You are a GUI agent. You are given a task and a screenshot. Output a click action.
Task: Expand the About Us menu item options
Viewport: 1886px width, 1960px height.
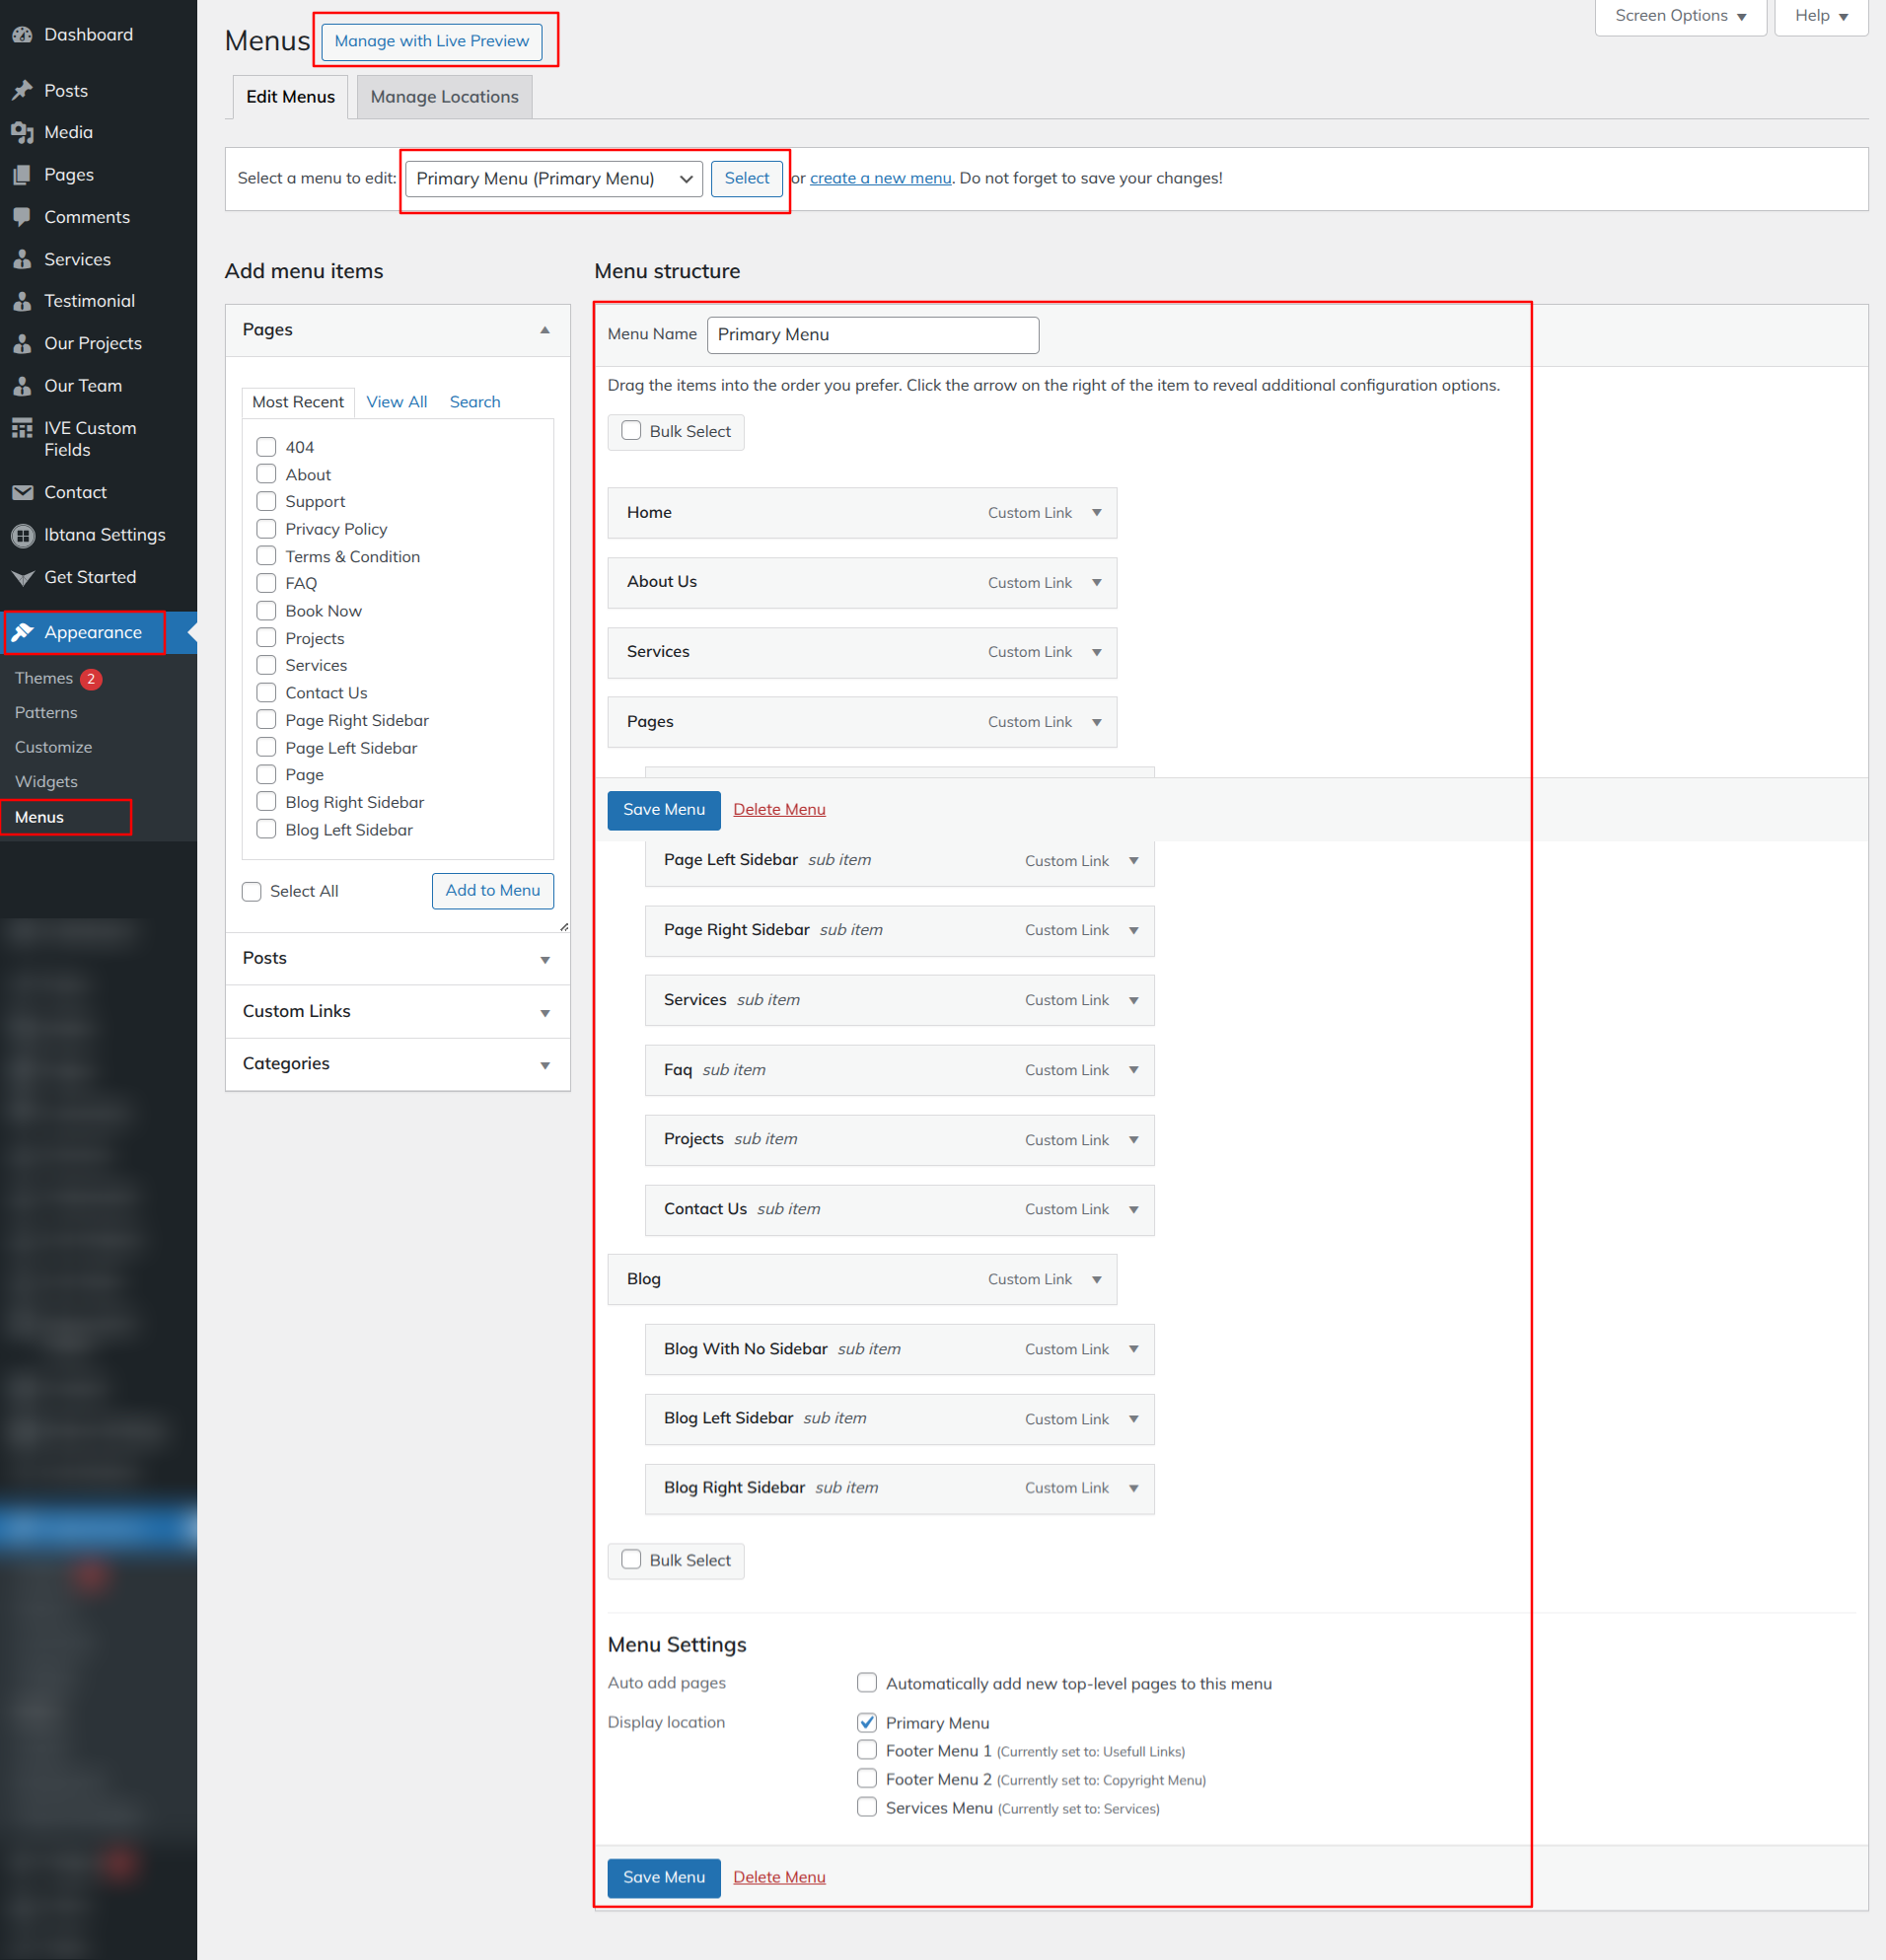coord(1097,583)
